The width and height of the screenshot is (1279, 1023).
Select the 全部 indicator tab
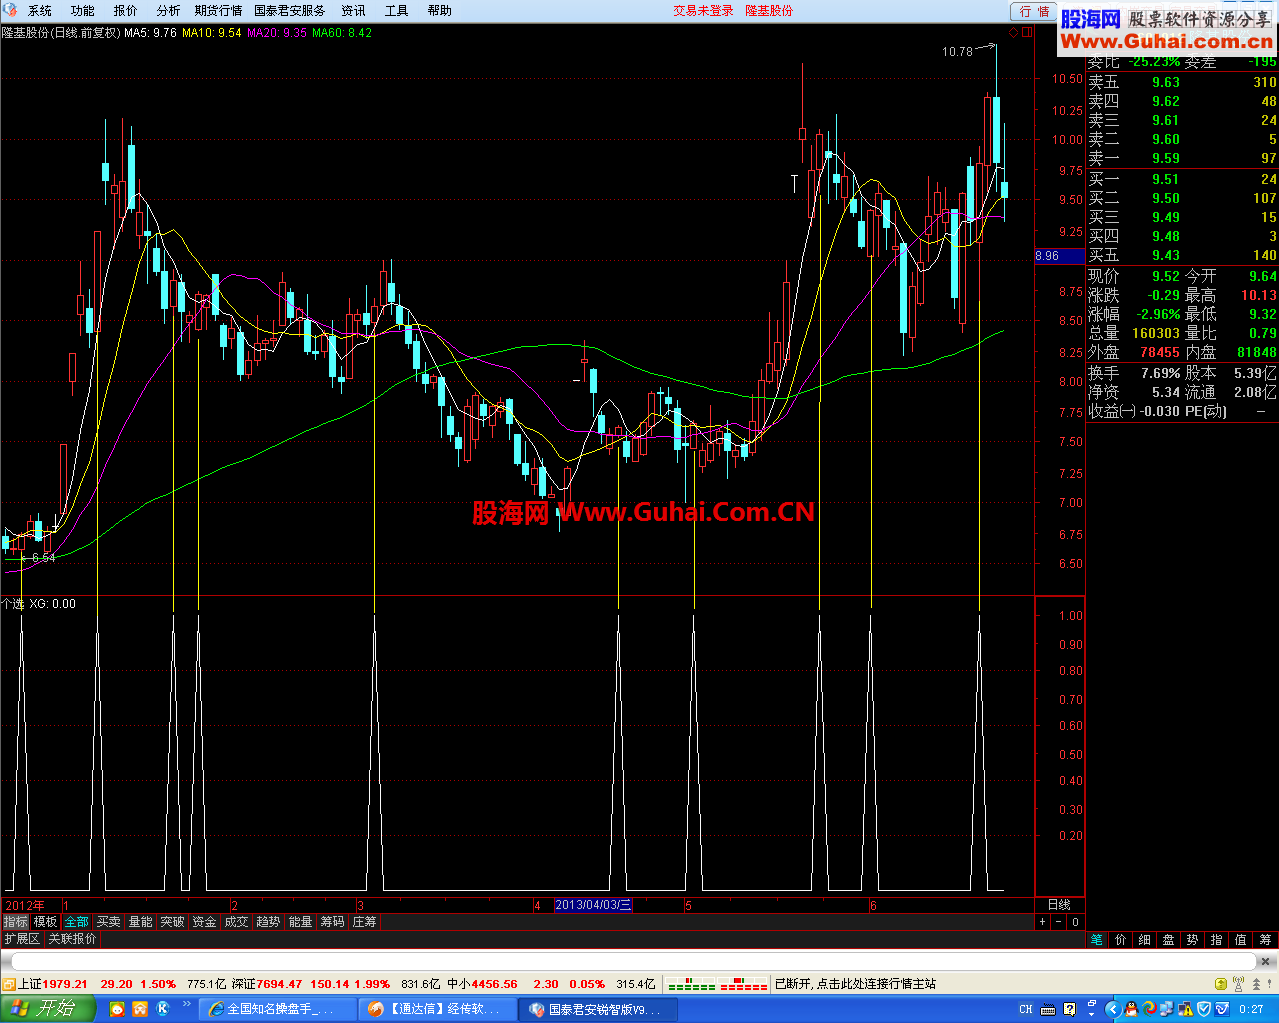(x=77, y=921)
